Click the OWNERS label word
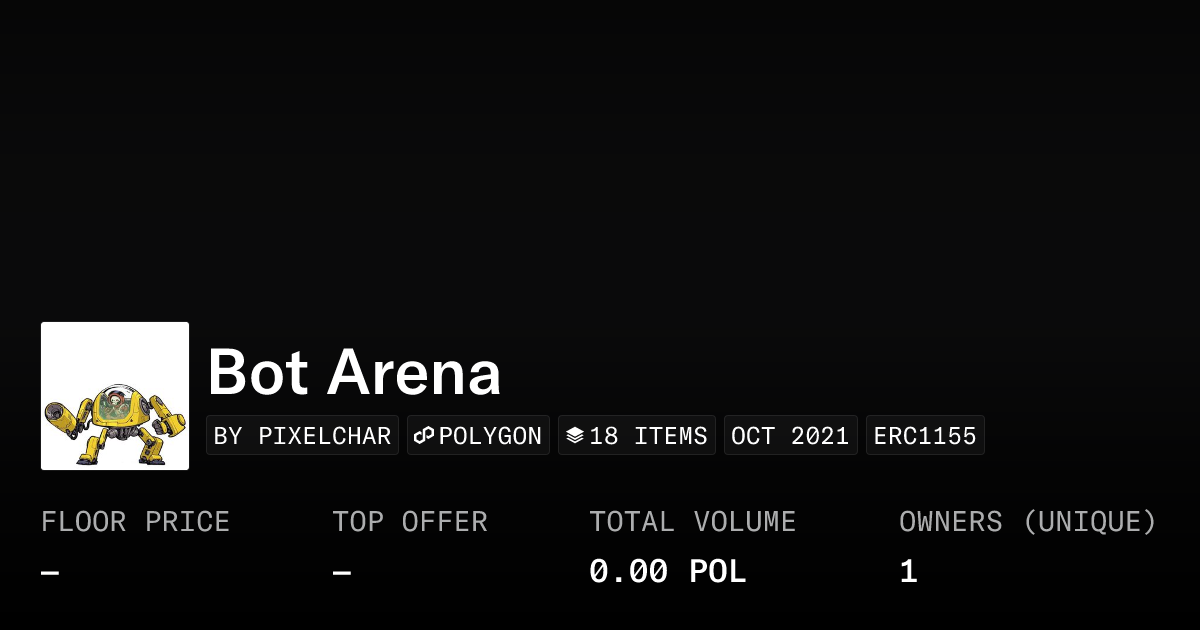The width and height of the screenshot is (1200, 630). pos(950,522)
